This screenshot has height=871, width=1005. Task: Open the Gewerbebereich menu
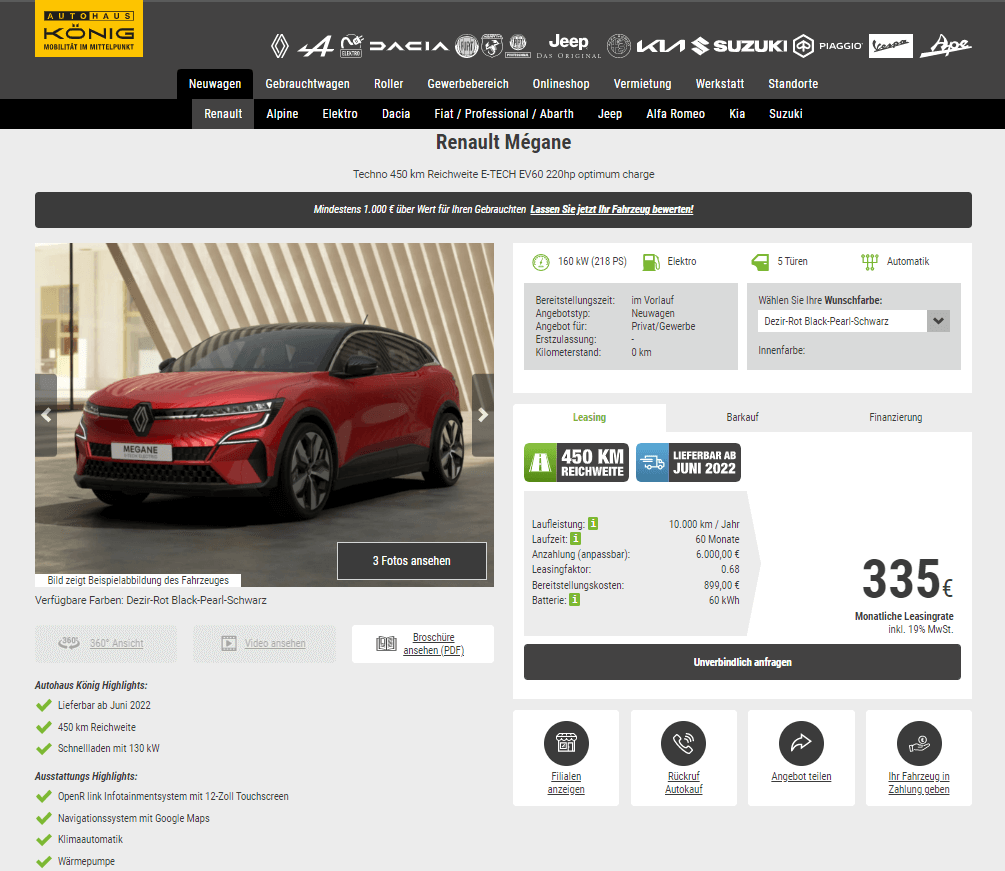tap(468, 84)
